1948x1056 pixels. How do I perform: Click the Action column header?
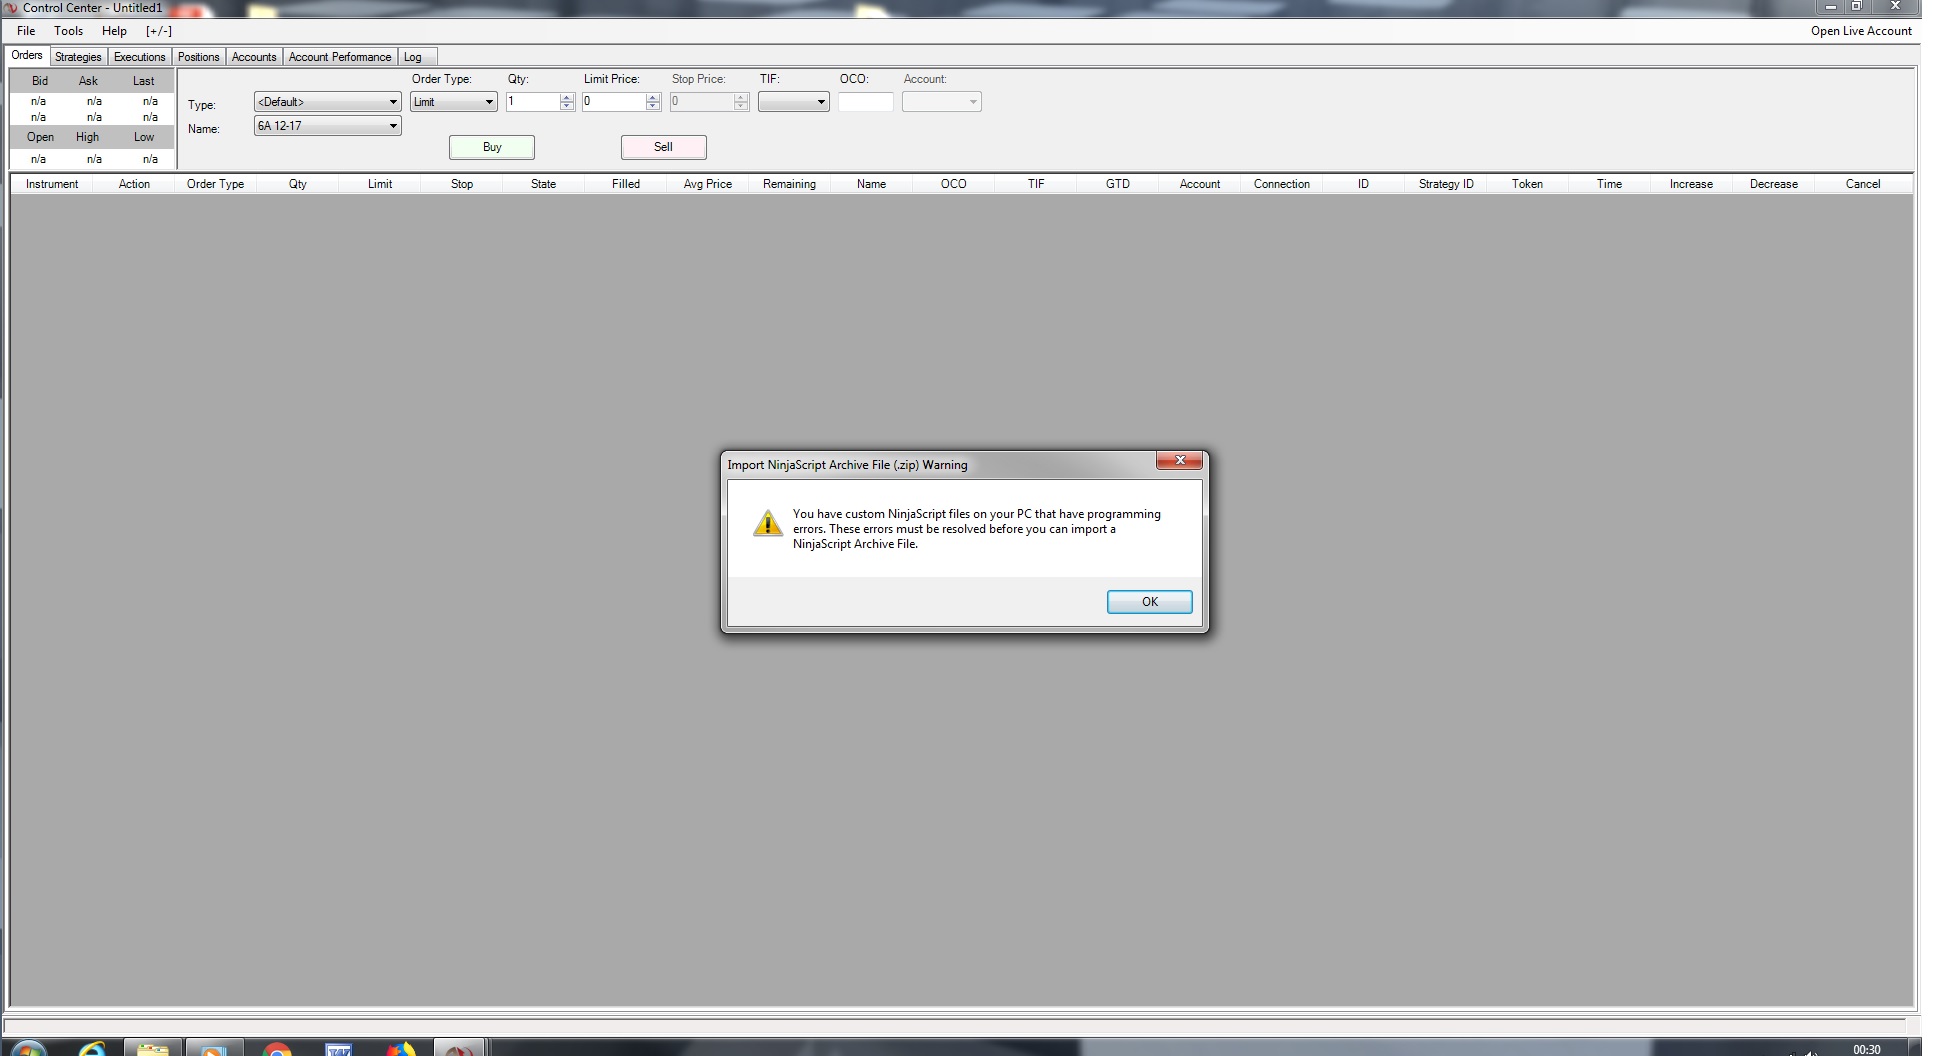click(134, 184)
